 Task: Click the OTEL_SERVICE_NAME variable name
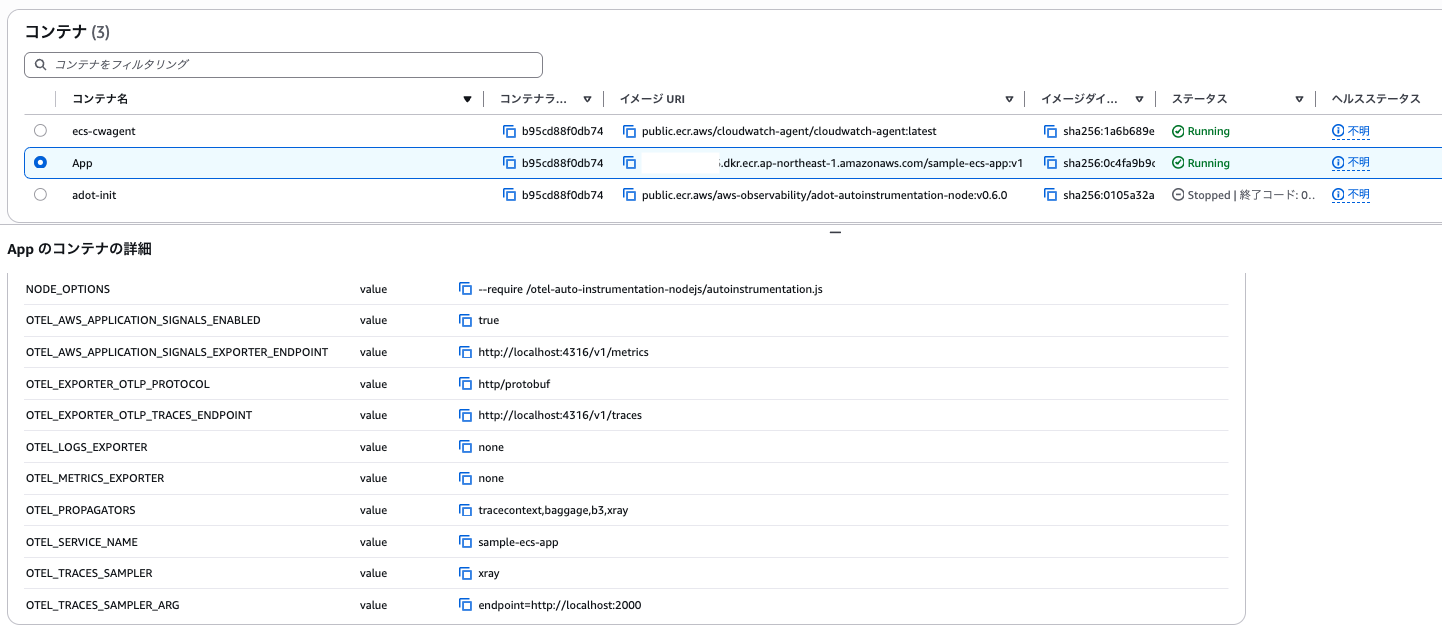(82, 542)
